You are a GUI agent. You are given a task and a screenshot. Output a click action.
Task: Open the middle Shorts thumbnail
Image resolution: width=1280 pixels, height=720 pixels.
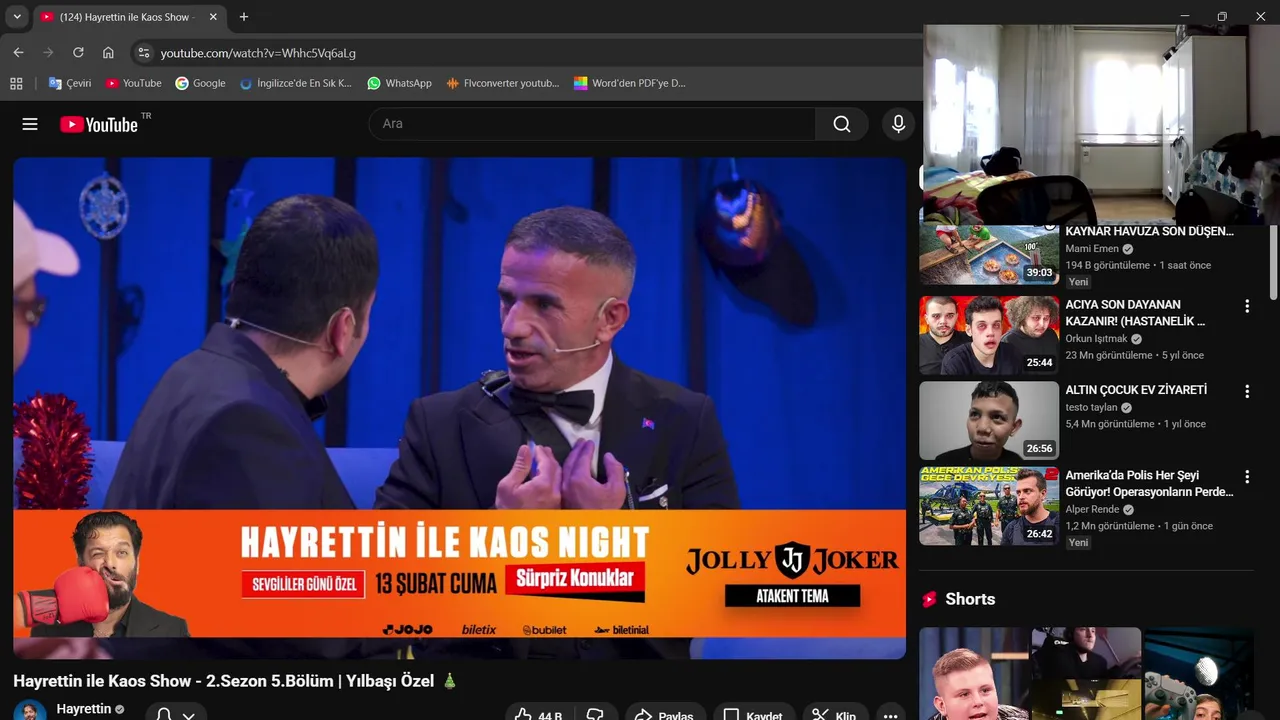point(1086,673)
